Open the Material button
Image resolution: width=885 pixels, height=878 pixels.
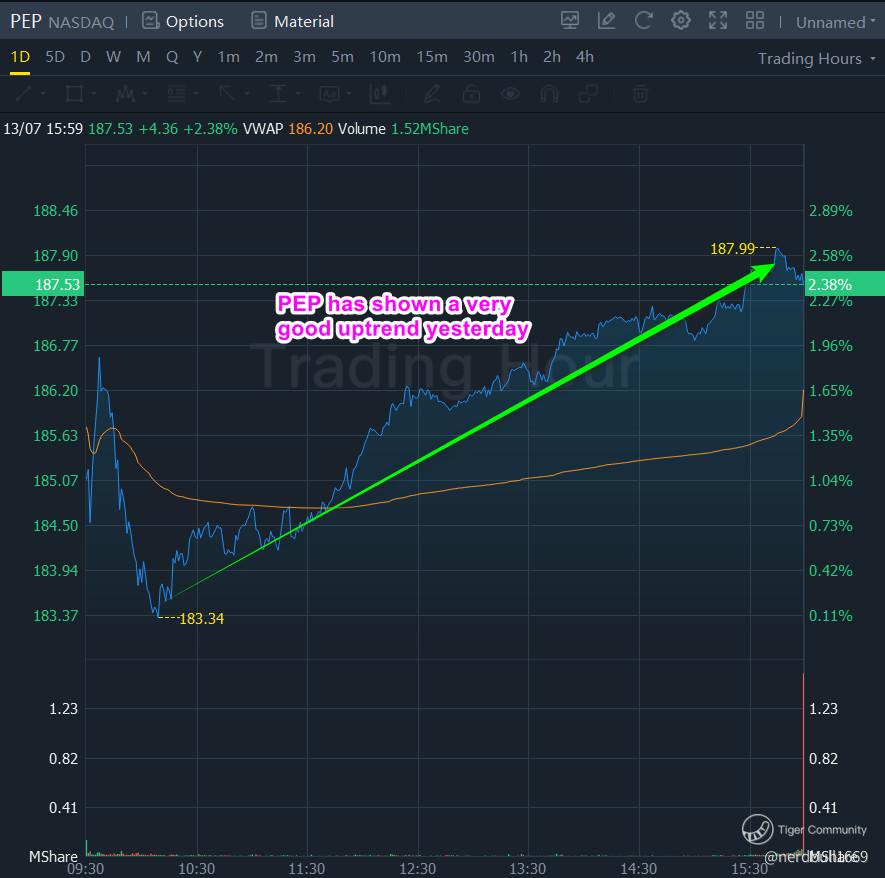pos(292,21)
